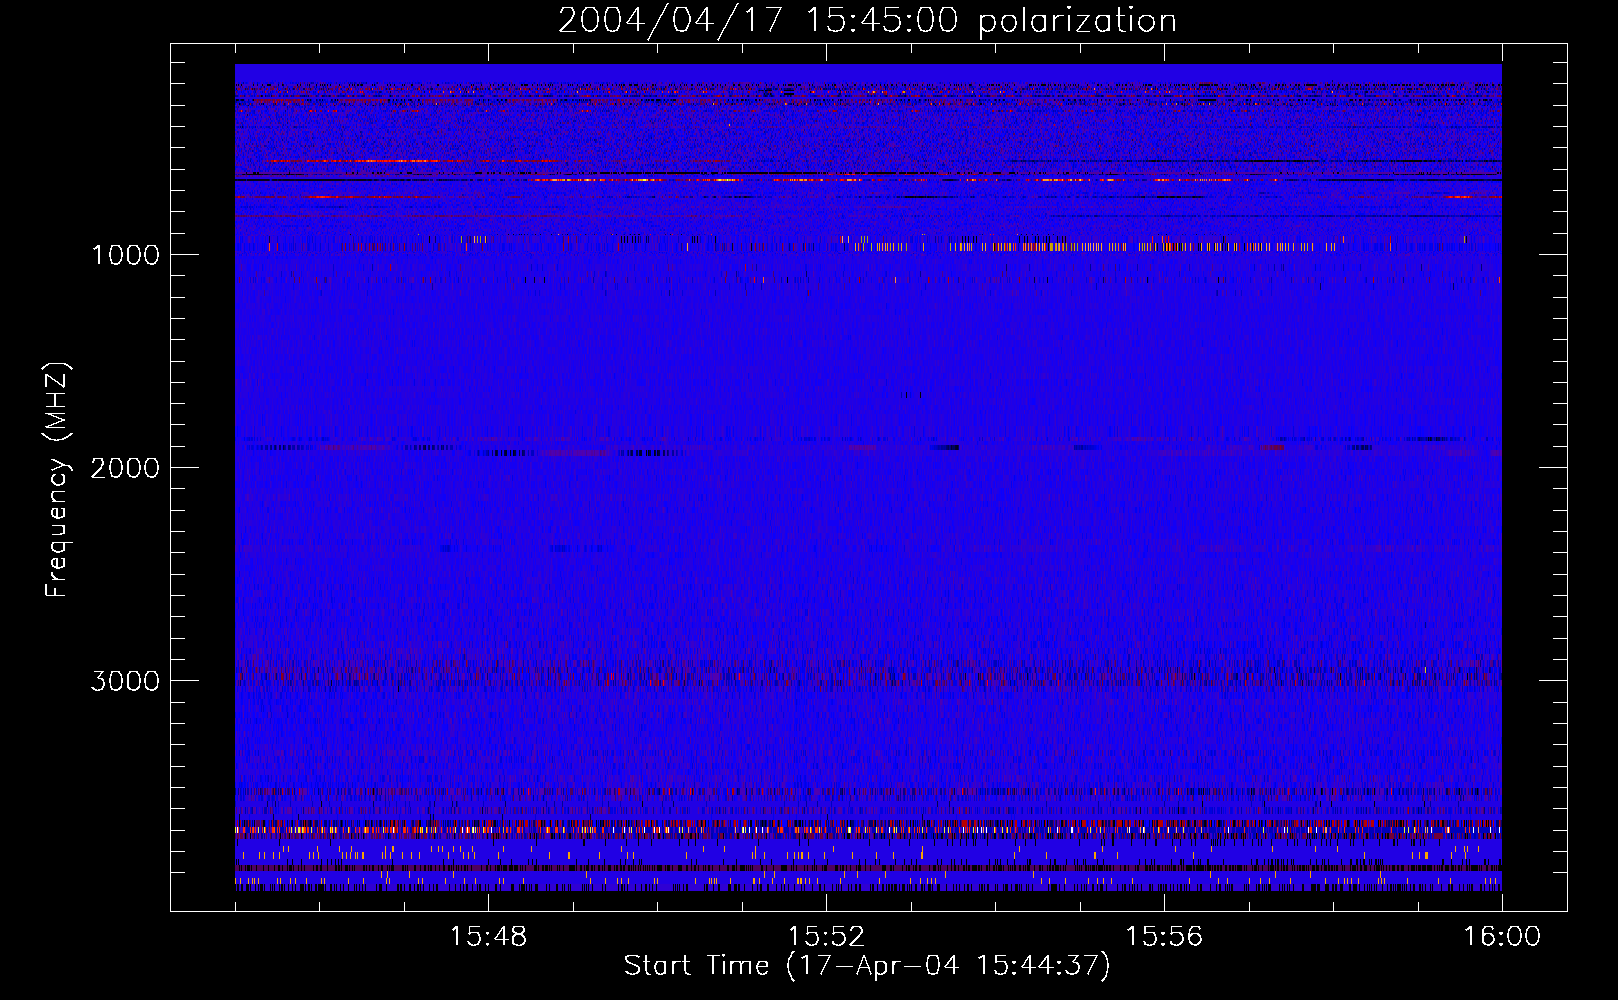Image resolution: width=1618 pixels, height=1000 pixels.
Task: Click the plot title "2004/04/17 15:45:00 polarization"
Action: [867, 21]
